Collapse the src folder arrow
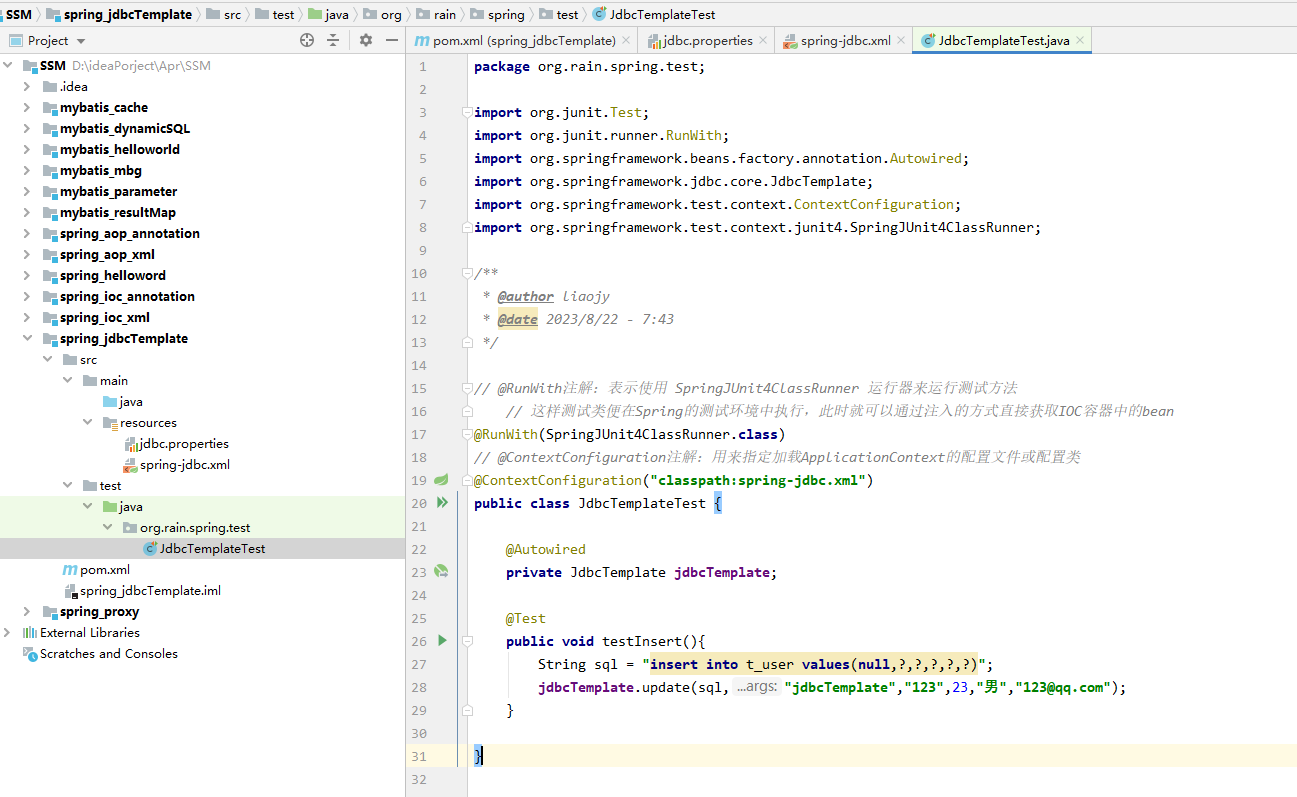 coord(48,359)
